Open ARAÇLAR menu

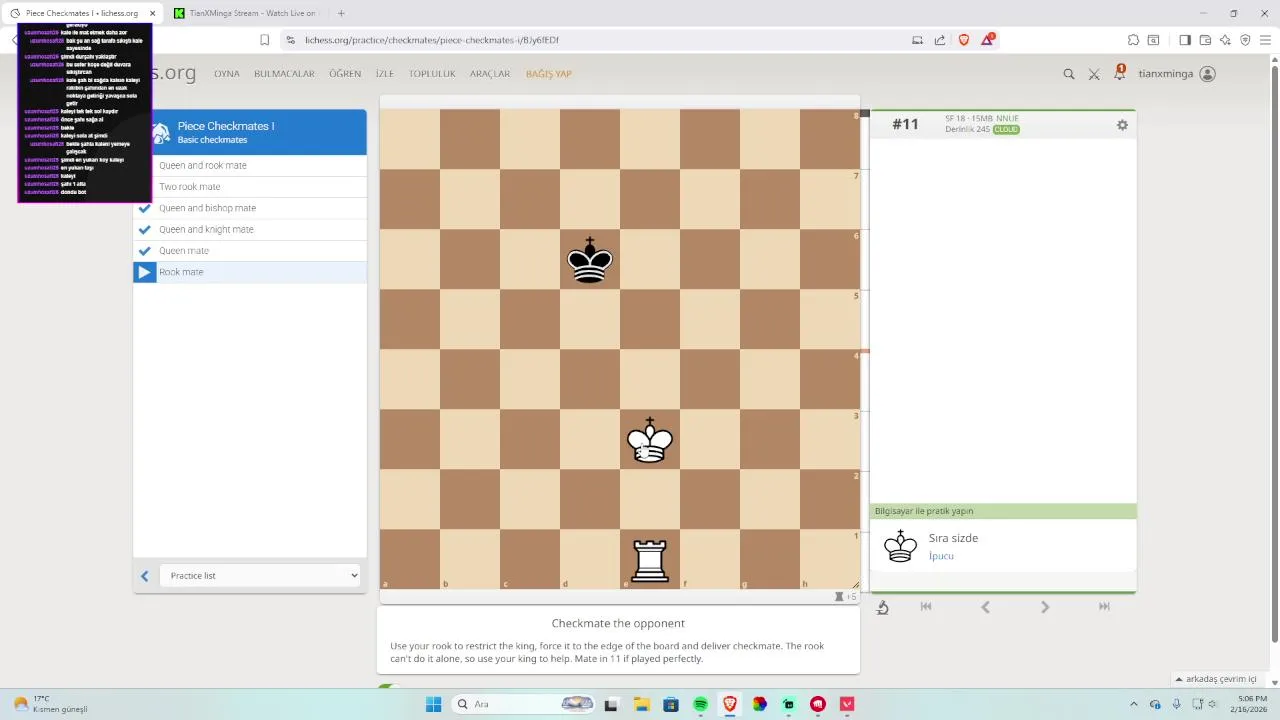tap(490, 74)
